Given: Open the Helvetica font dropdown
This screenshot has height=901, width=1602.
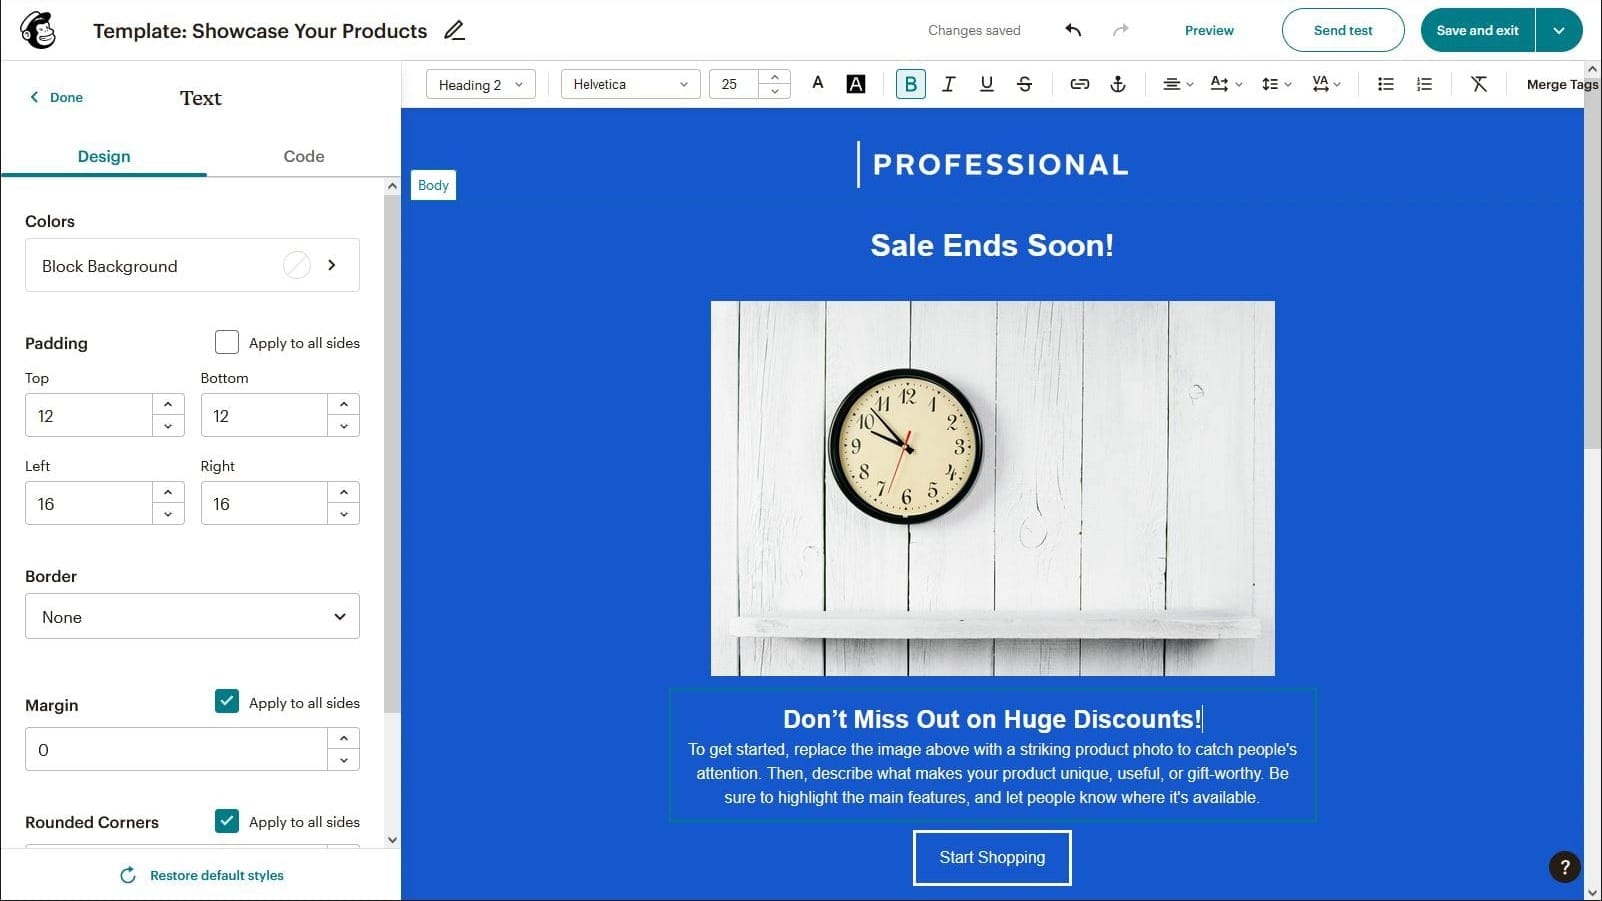Looking at the screenshot, I should coord(630,84).
